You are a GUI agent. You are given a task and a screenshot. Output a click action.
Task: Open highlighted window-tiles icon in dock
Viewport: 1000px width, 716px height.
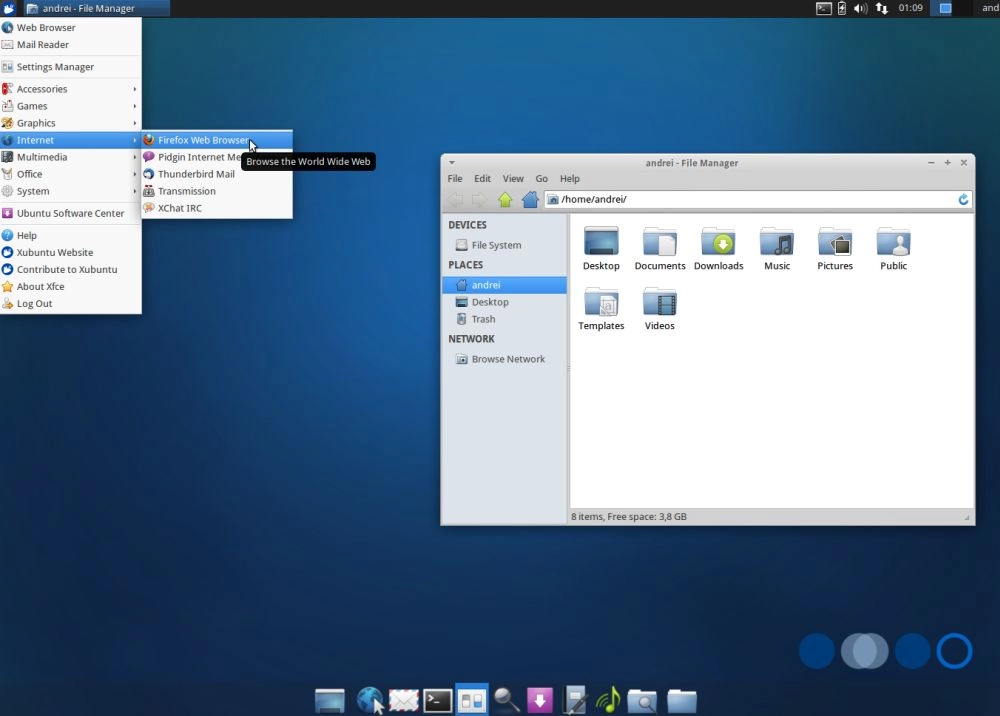pos(472,700)
